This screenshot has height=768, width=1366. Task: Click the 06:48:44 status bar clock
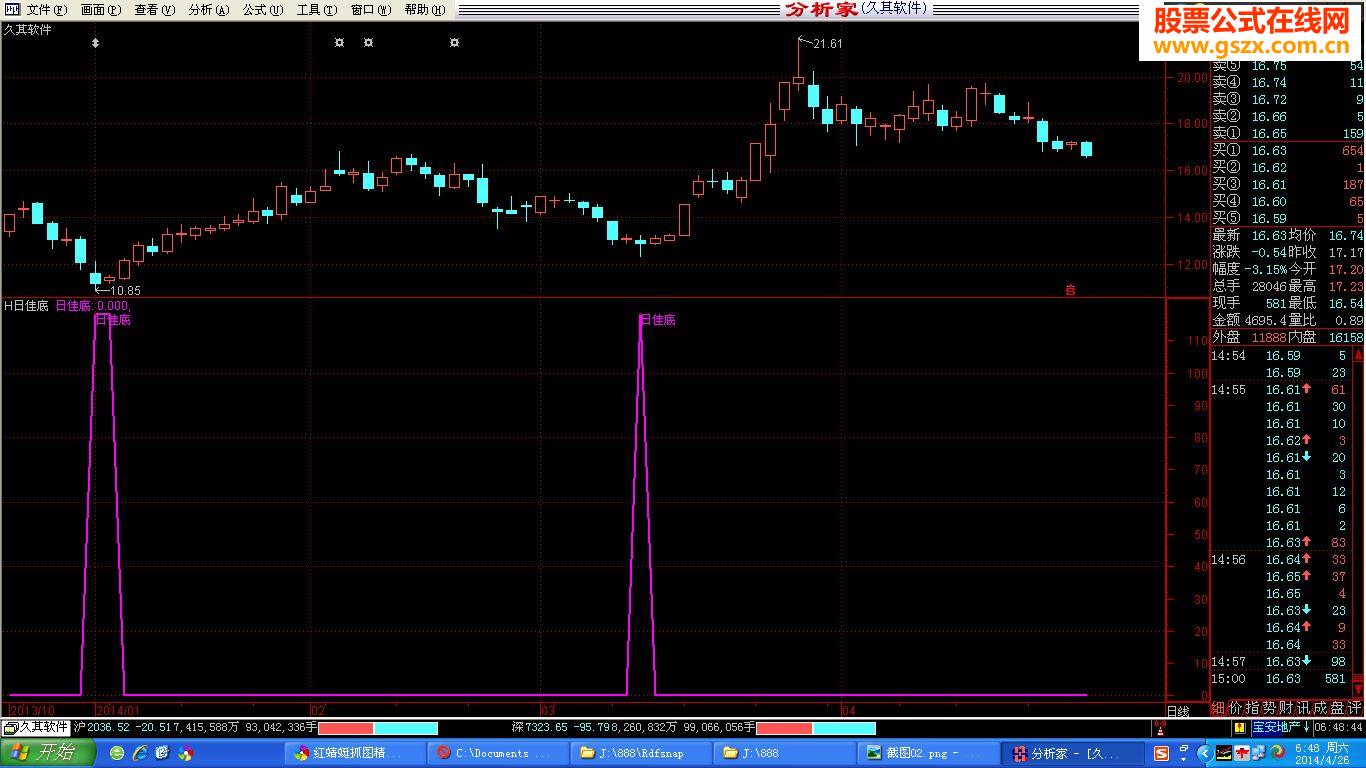[1338, 727]
